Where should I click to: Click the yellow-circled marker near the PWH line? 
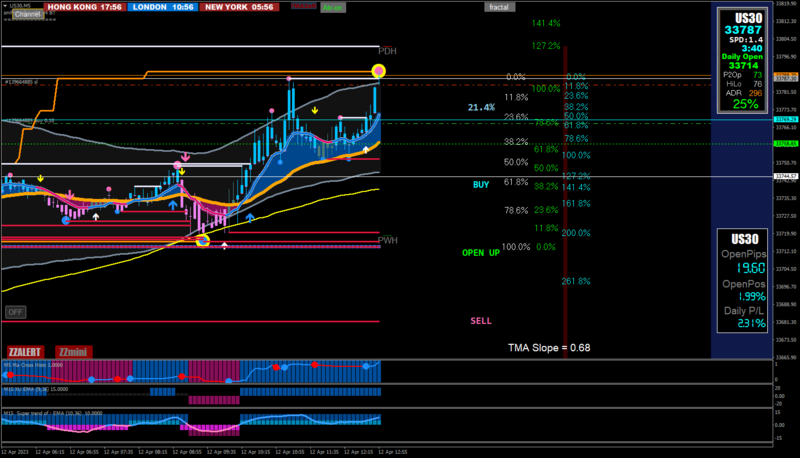pyautogui.click(x=203, y=241)
